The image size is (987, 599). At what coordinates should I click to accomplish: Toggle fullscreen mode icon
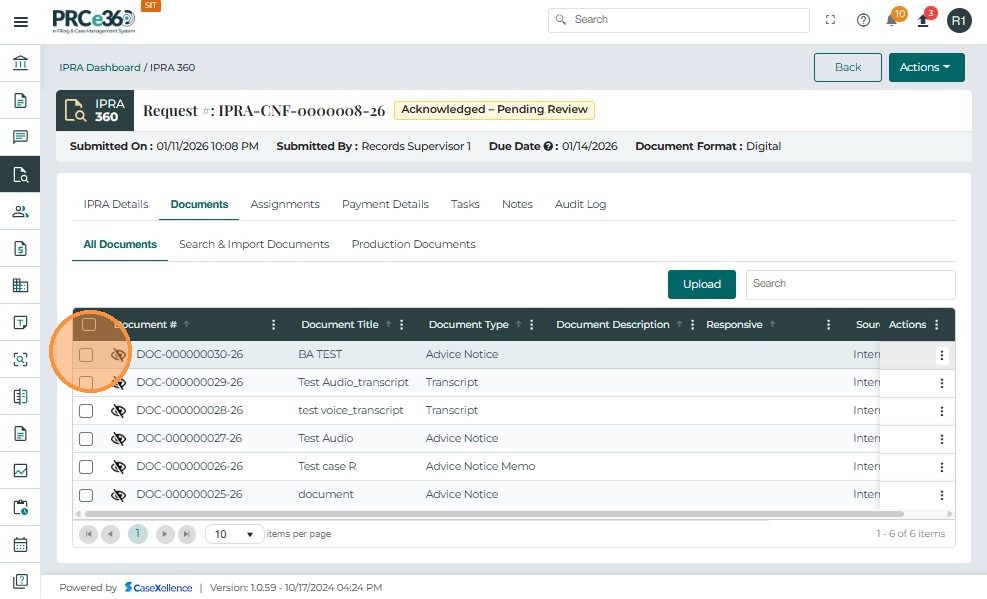(830, 20)
